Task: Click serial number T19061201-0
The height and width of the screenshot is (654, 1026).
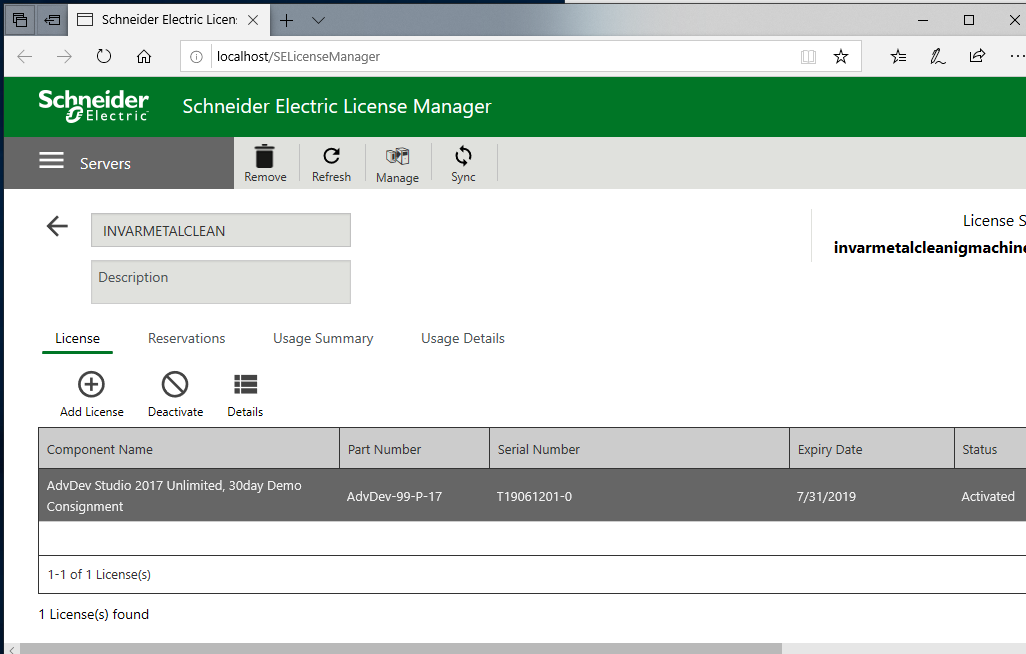Action: [534, 496]
